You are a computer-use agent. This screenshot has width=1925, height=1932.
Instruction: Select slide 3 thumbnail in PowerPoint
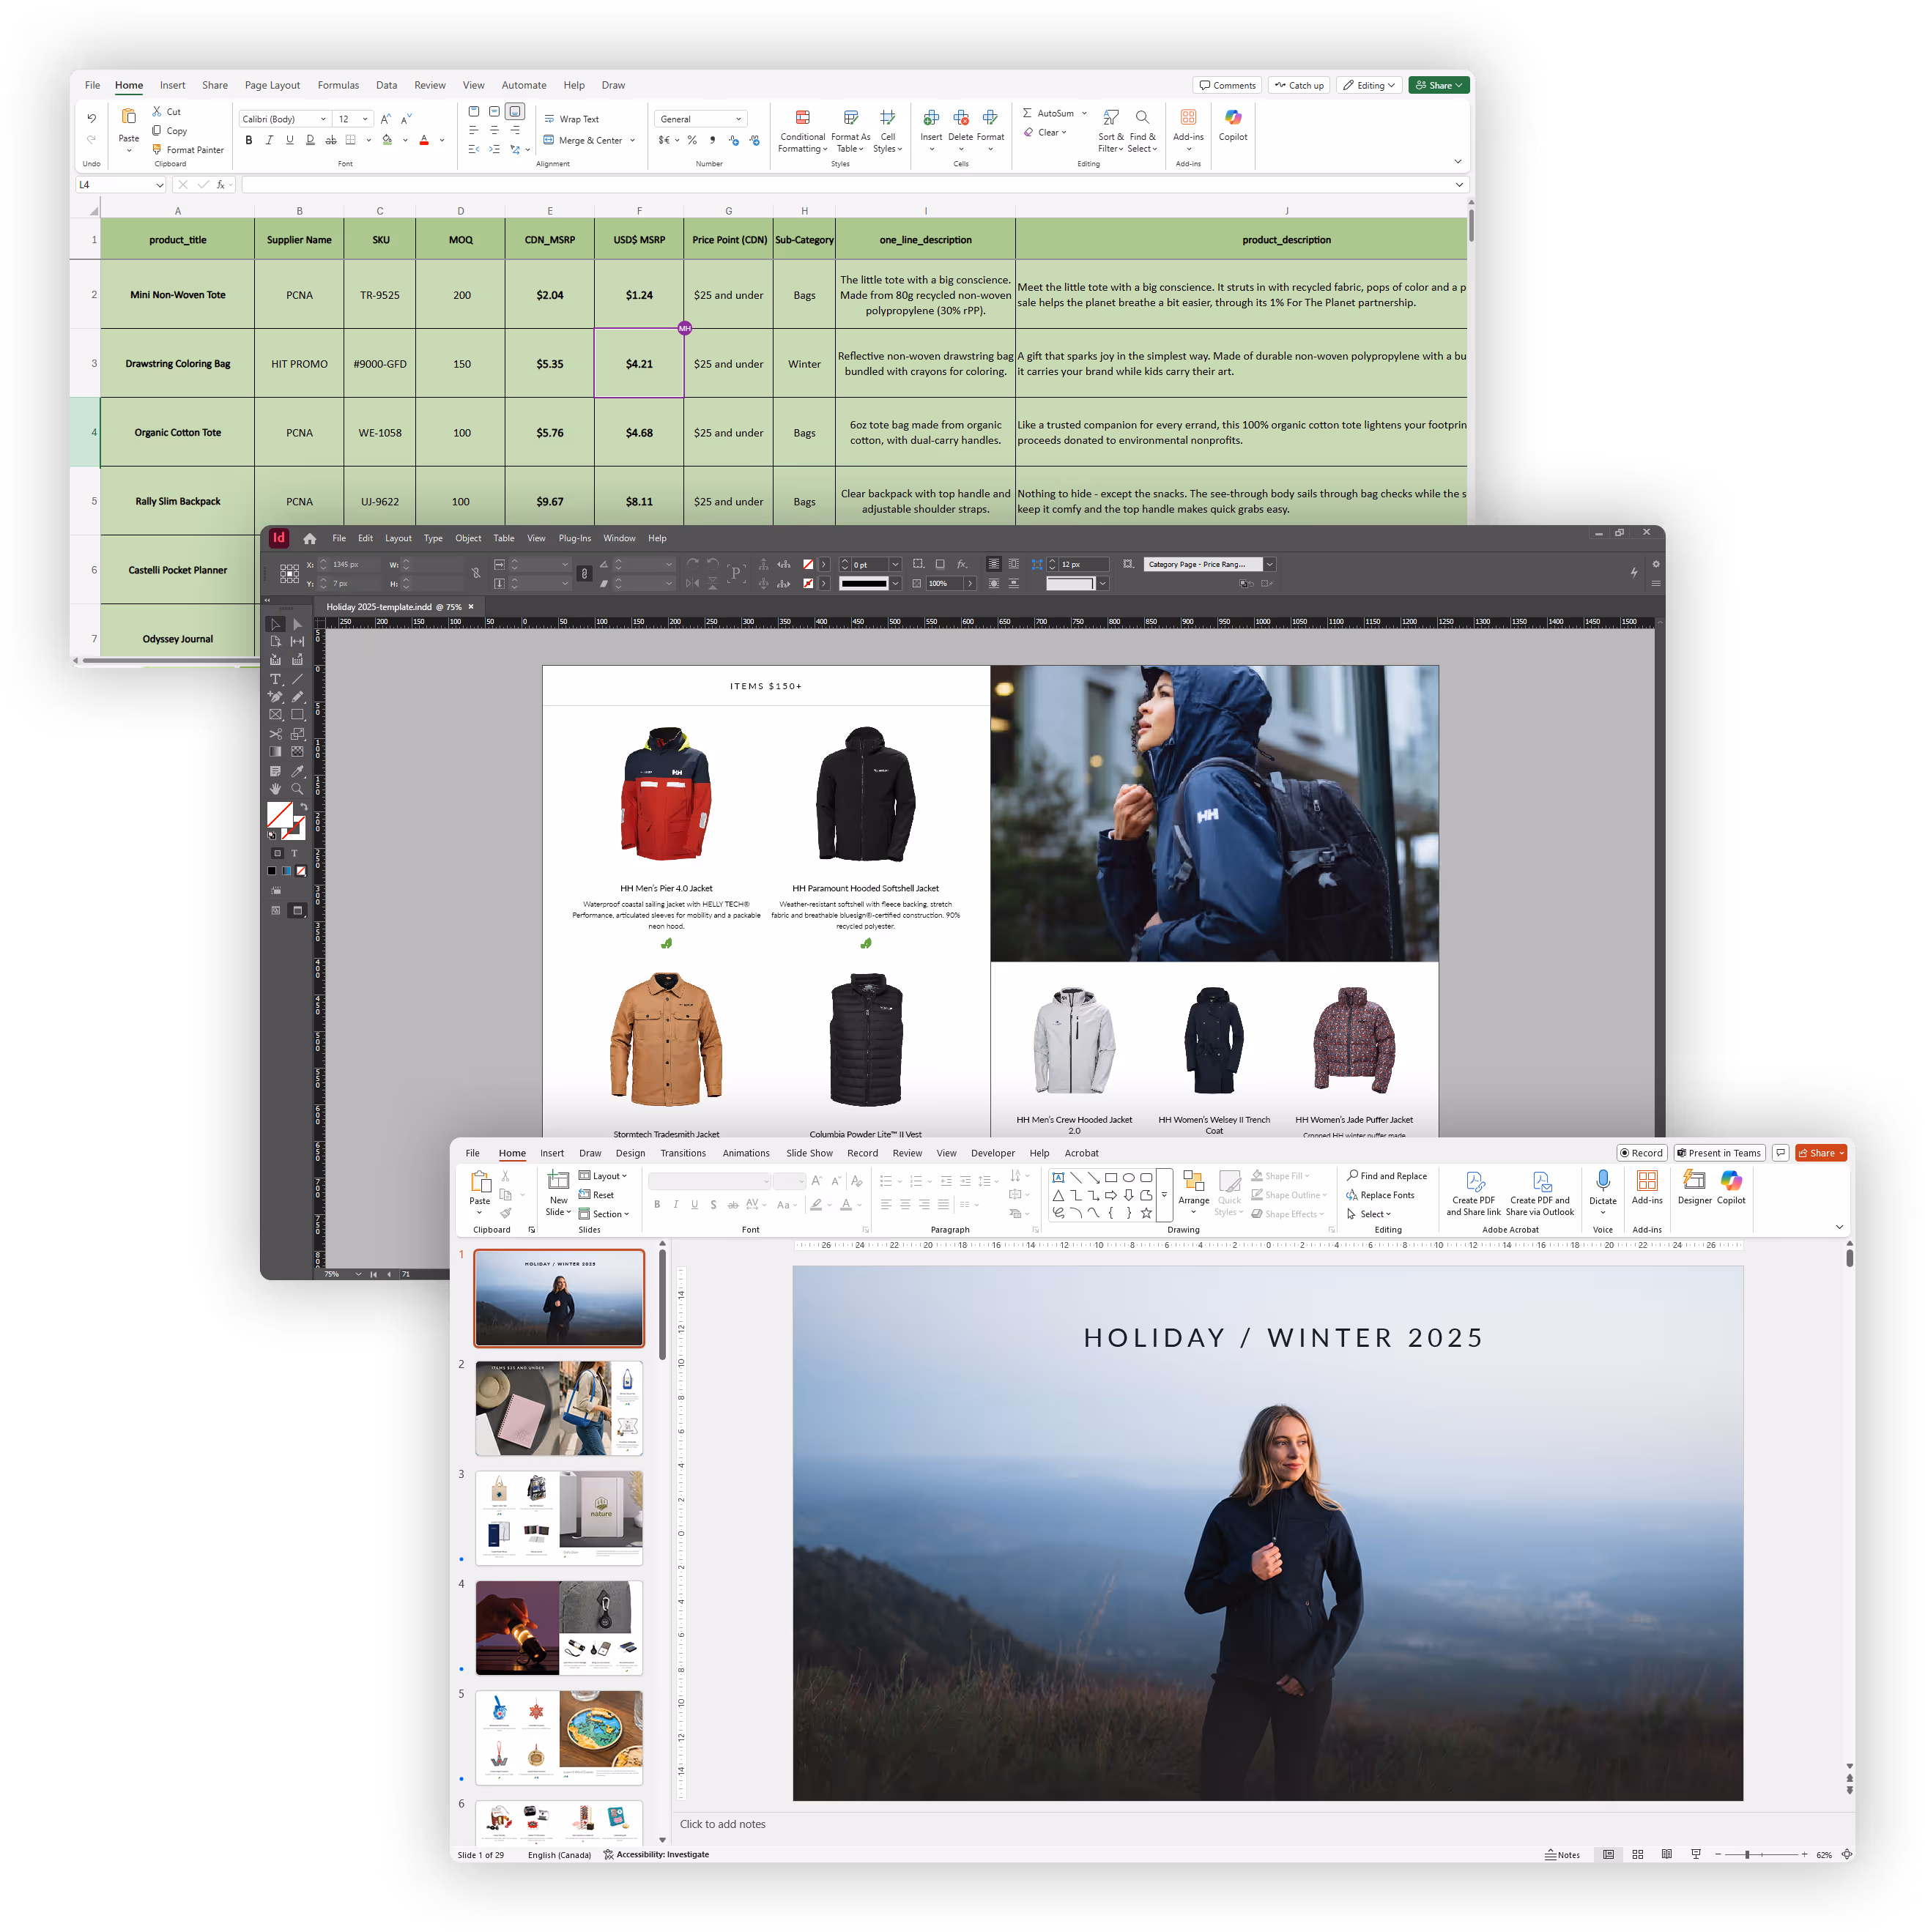[x=558, y=1517]
